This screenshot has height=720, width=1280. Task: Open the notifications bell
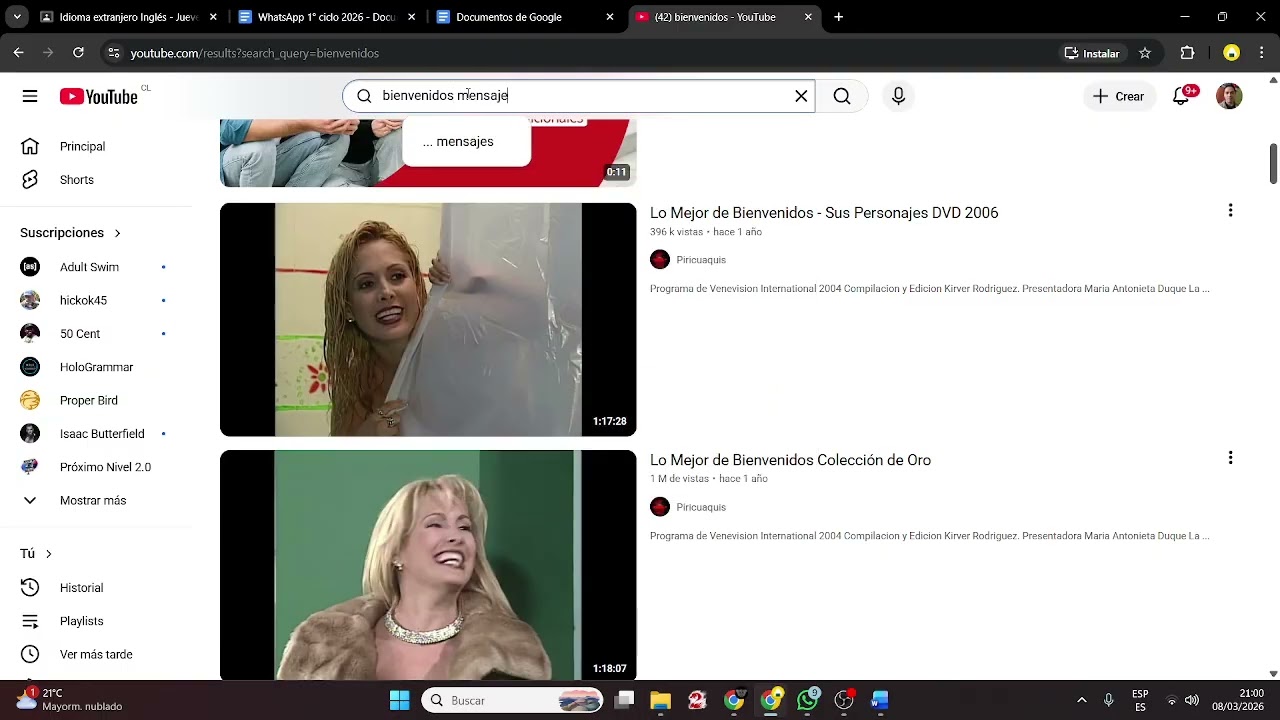[1181, 96]
